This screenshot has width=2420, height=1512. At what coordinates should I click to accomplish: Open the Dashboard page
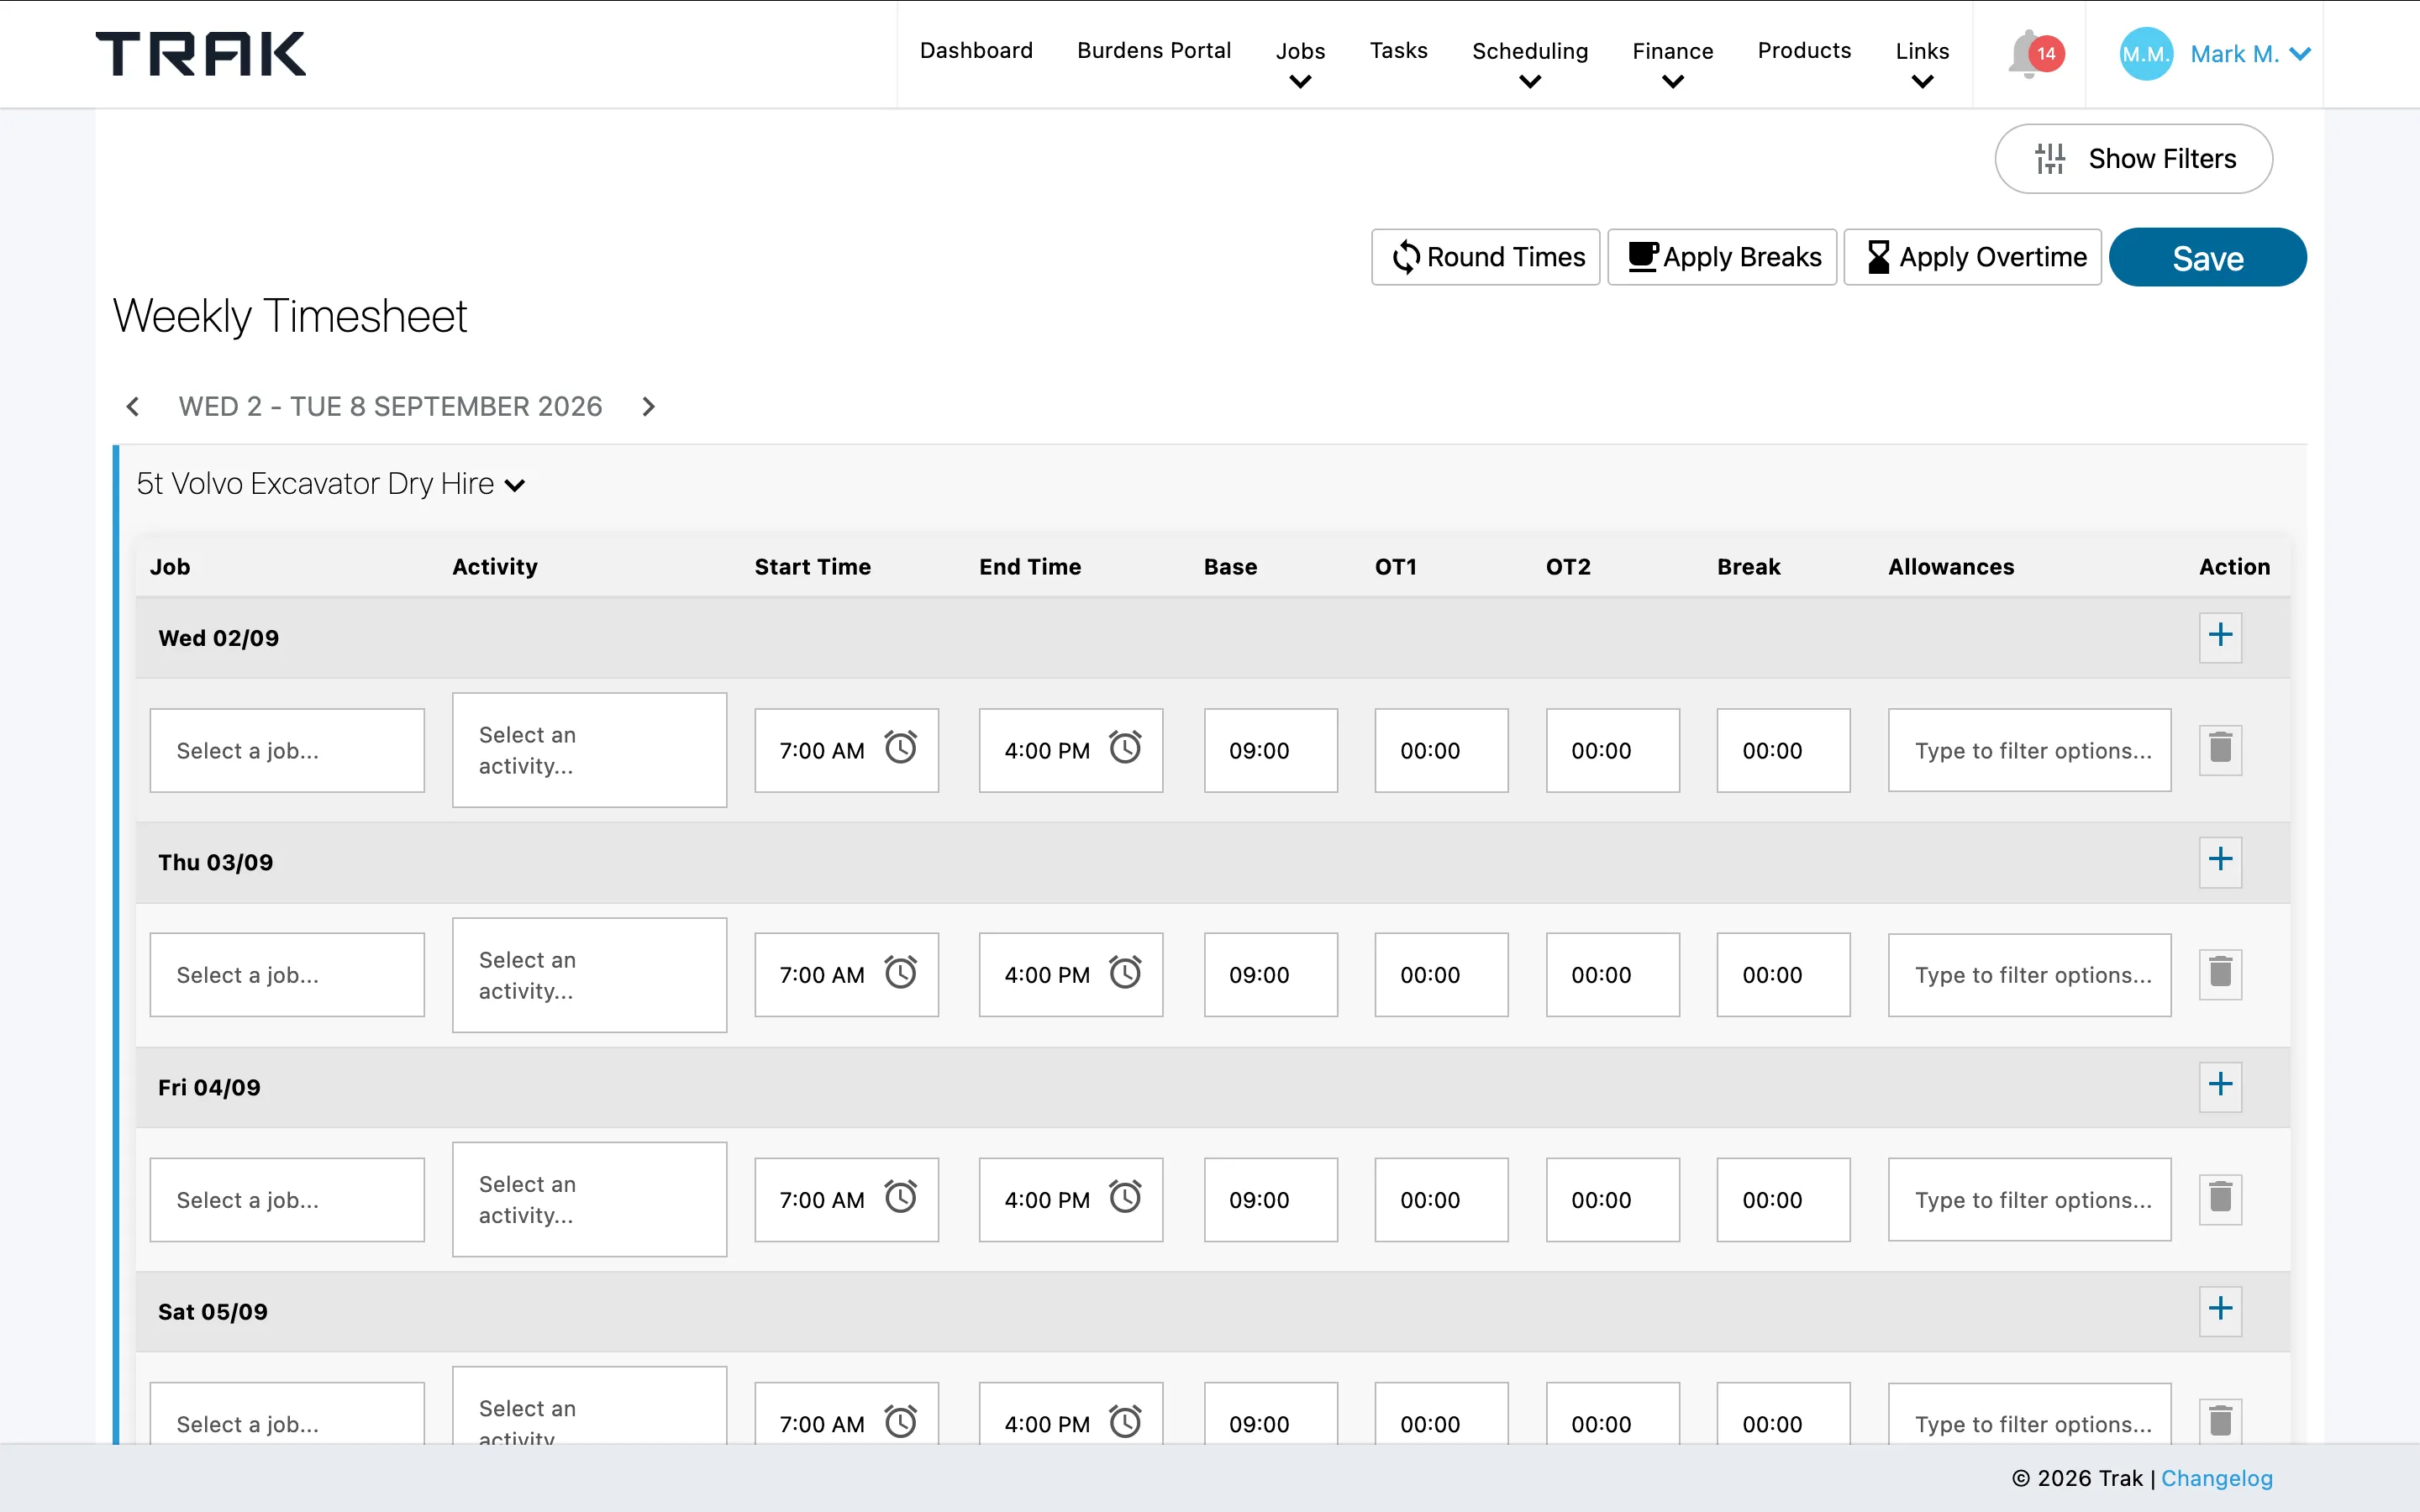(976, 50)
